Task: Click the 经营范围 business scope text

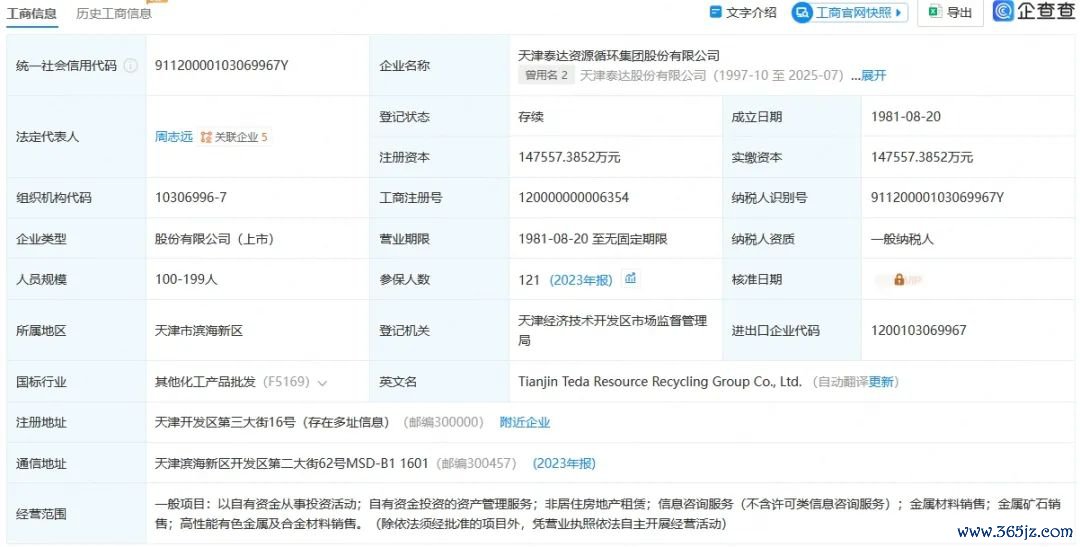Action: 608,514
